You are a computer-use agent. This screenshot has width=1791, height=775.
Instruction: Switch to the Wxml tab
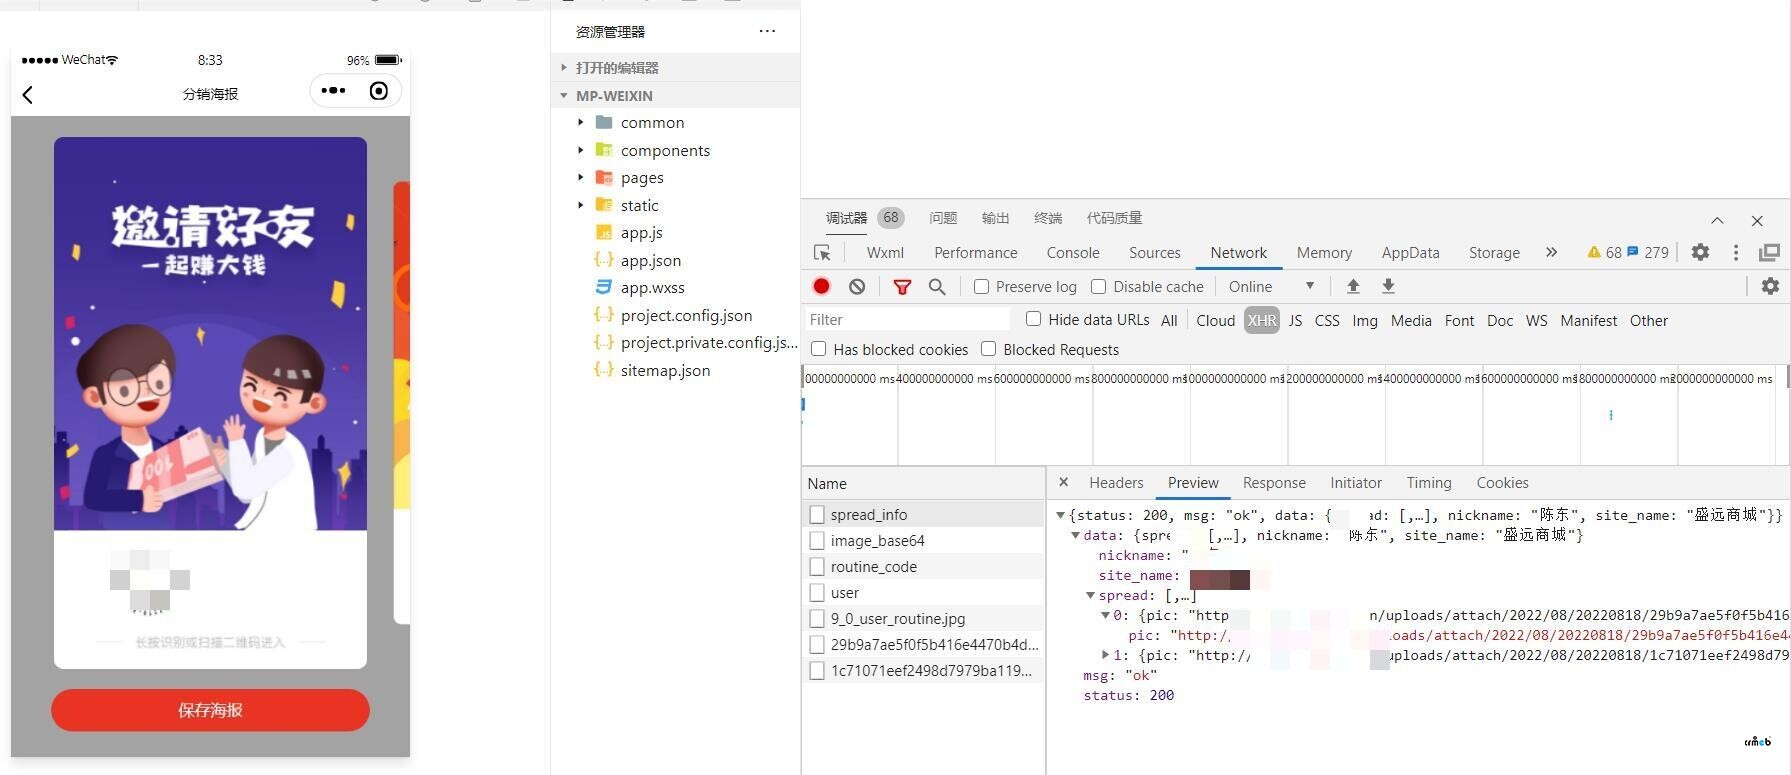885,253
